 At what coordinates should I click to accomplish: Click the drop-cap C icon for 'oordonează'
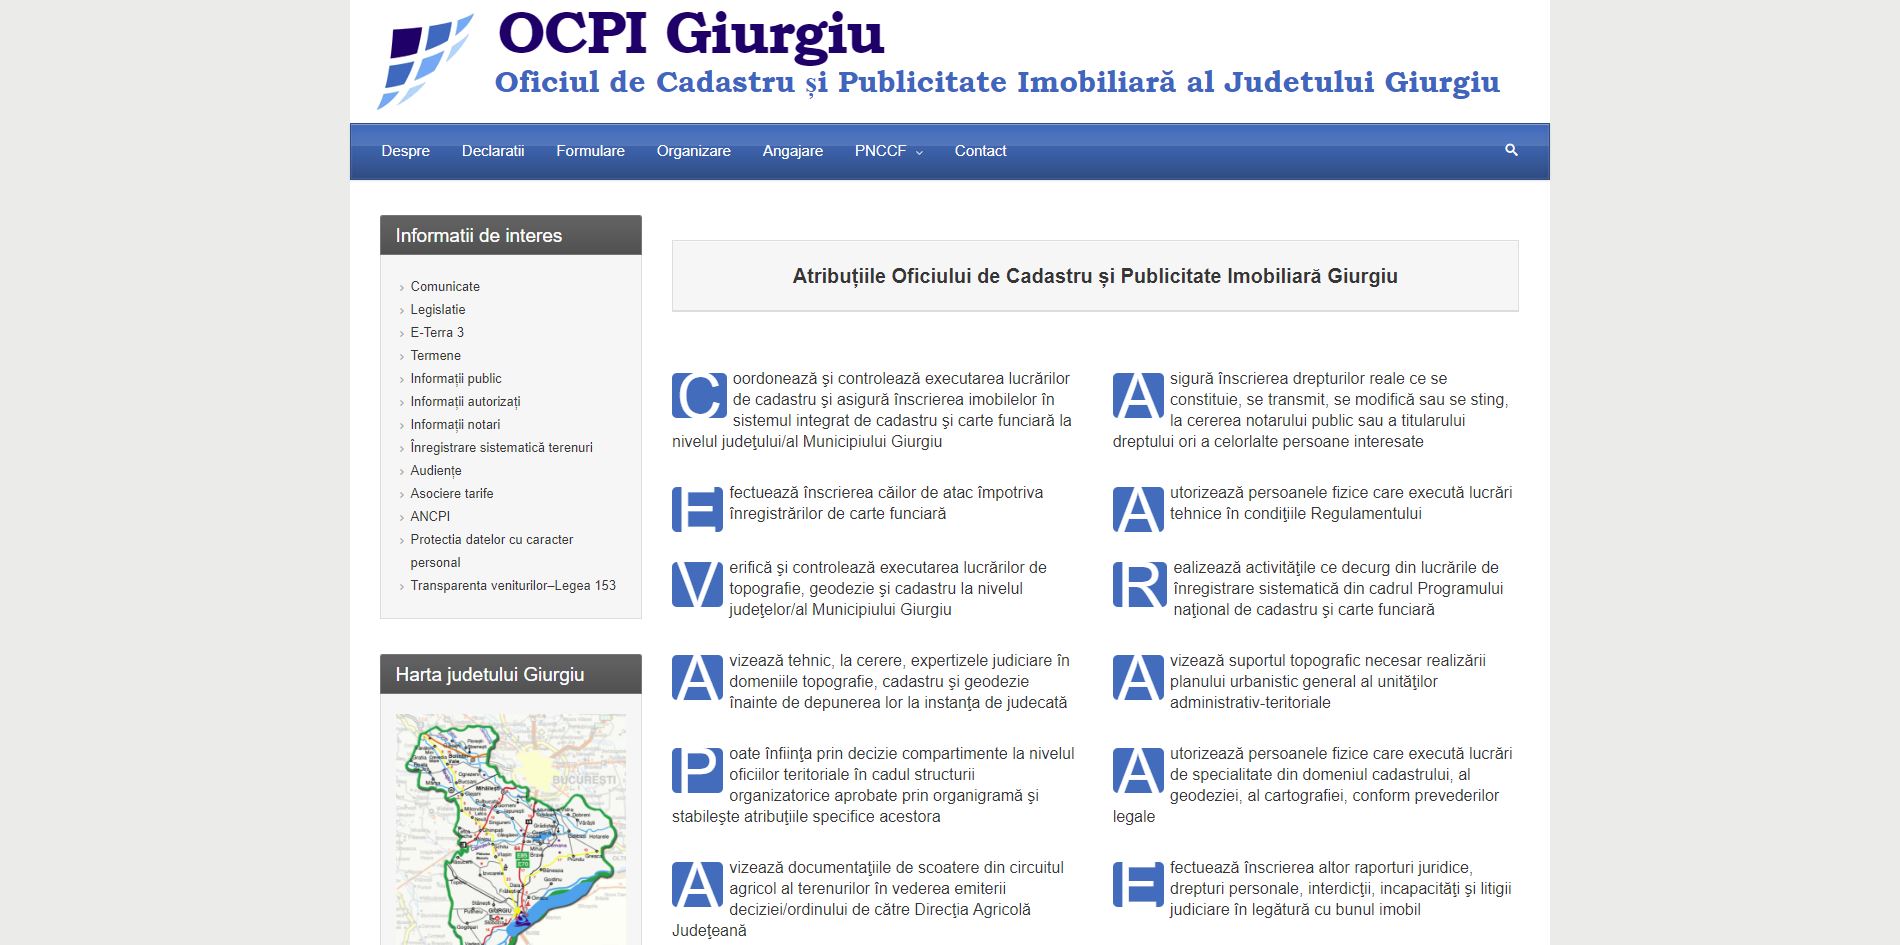tap(699, 396)
